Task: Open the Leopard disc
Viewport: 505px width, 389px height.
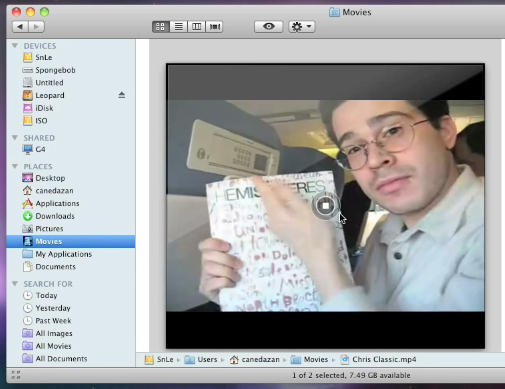Action: tap(71, 95)
